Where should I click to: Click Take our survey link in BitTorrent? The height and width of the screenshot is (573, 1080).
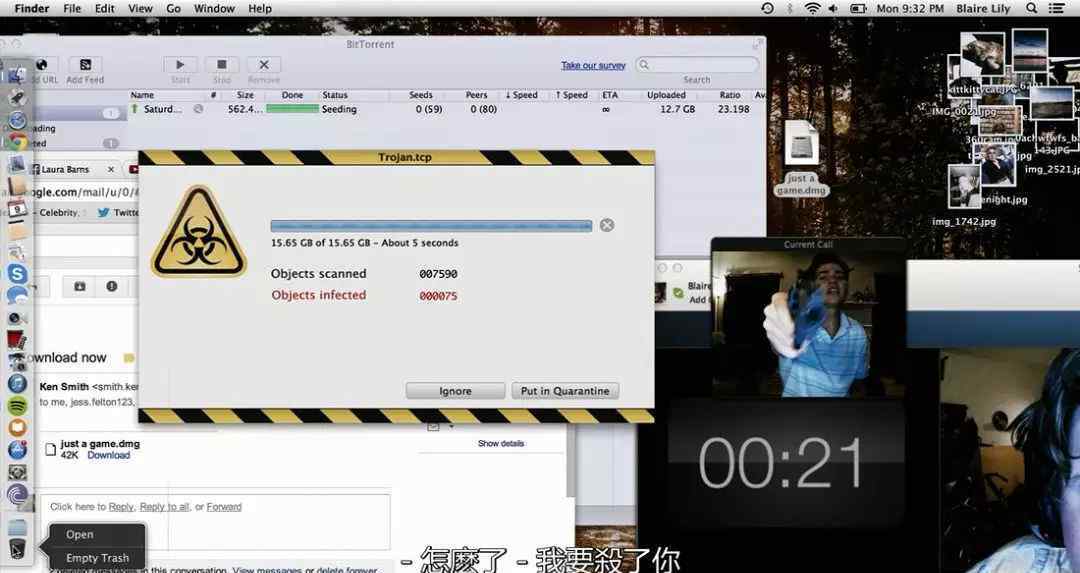(593, 65)
